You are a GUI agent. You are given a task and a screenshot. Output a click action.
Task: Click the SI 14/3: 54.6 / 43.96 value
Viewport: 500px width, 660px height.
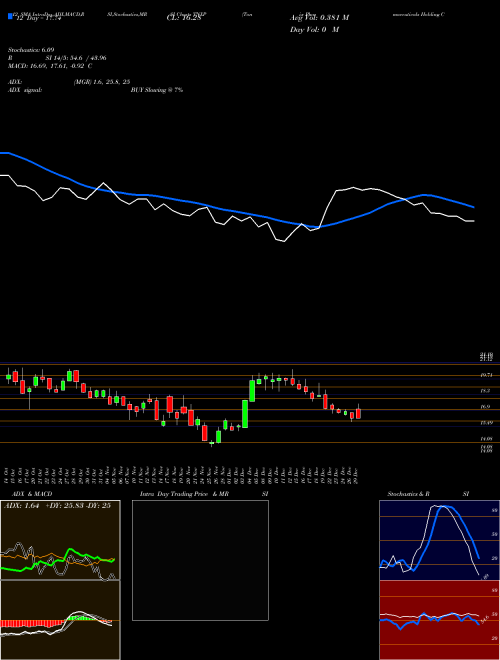pos(76,58)
